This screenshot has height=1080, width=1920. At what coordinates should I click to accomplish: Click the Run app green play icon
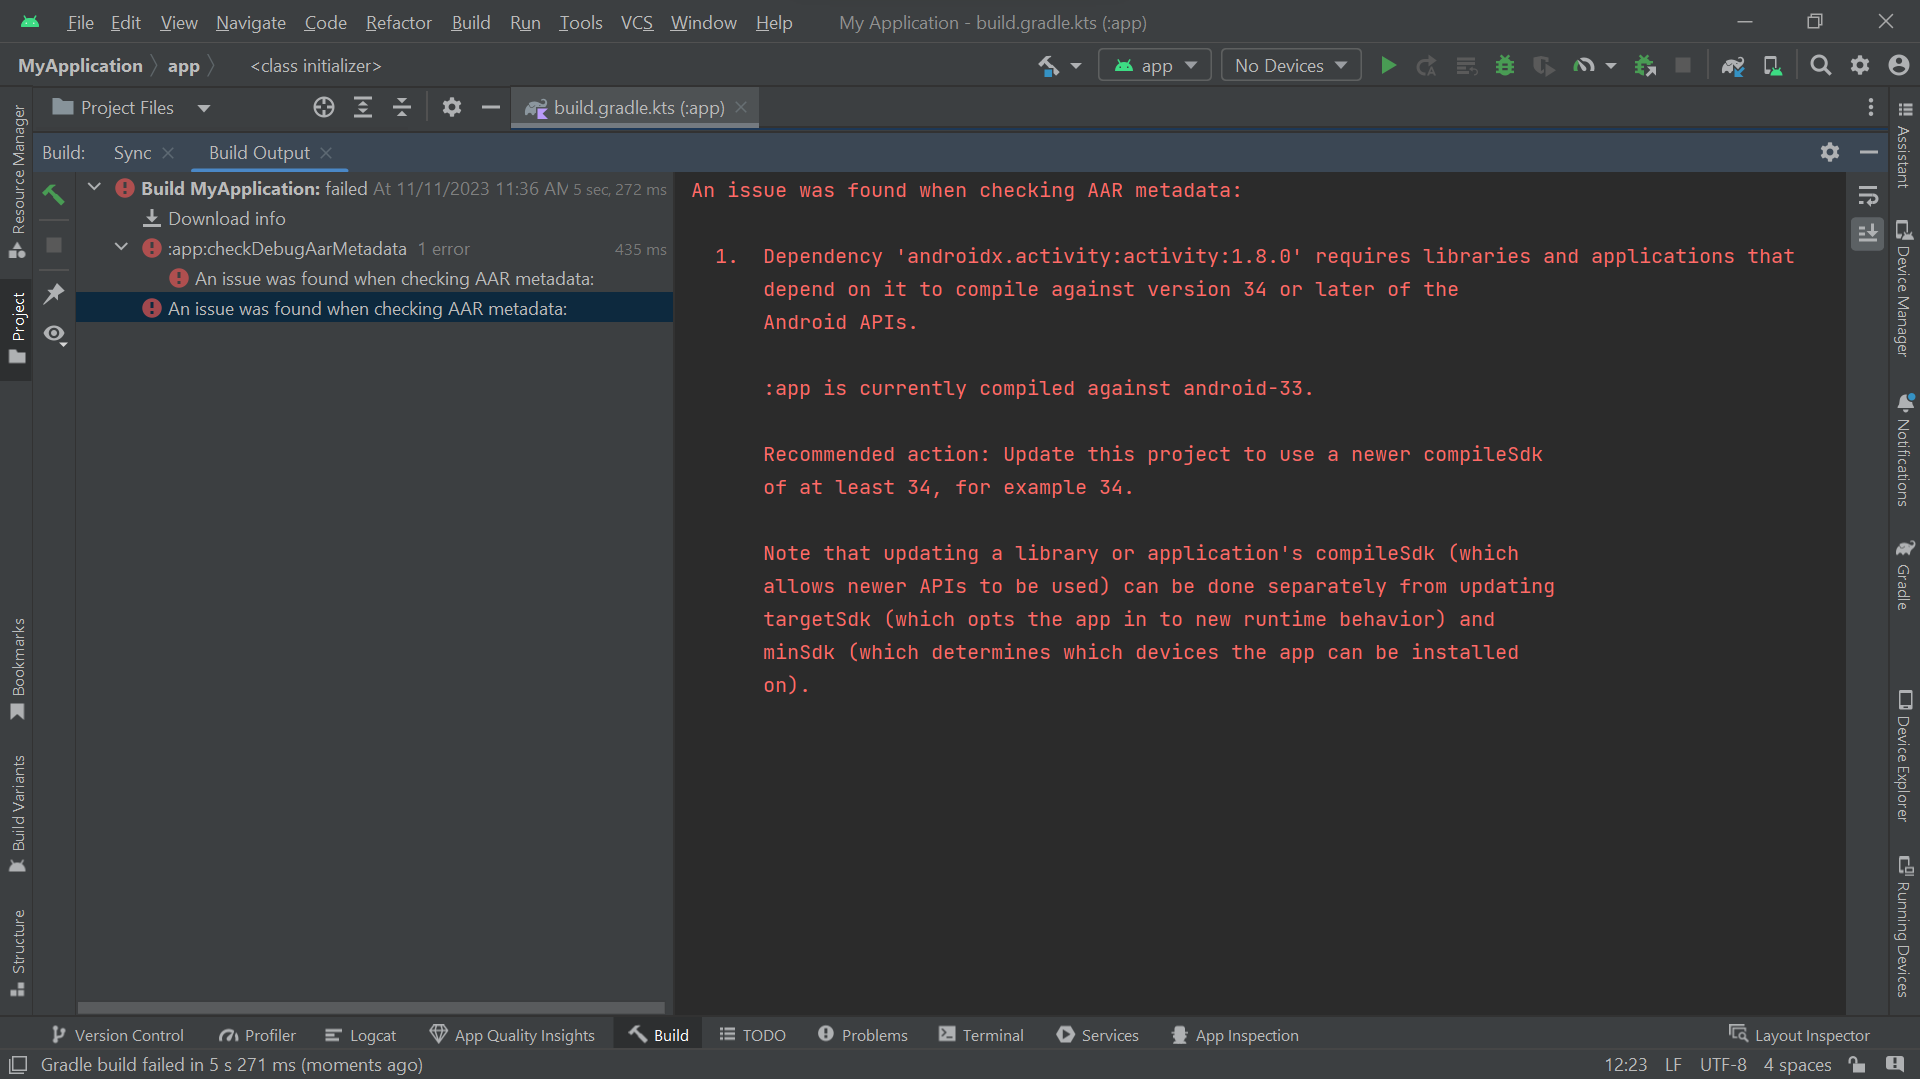coord(1388,66)
